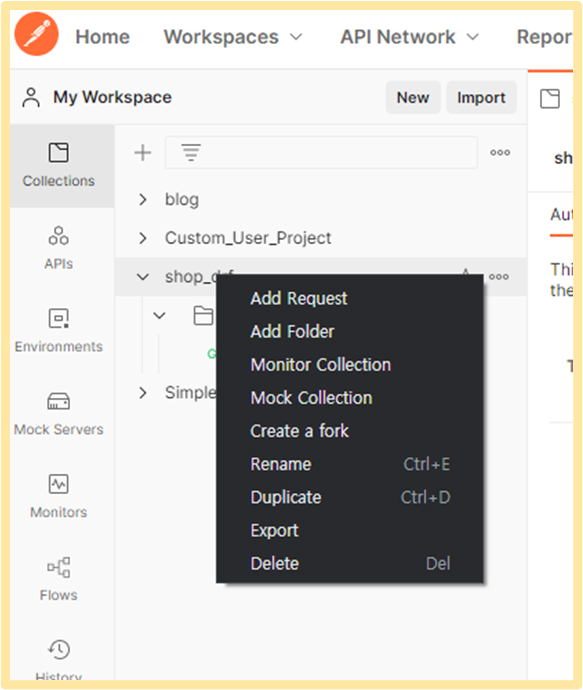Open My Workspace title

click(112, 97)
